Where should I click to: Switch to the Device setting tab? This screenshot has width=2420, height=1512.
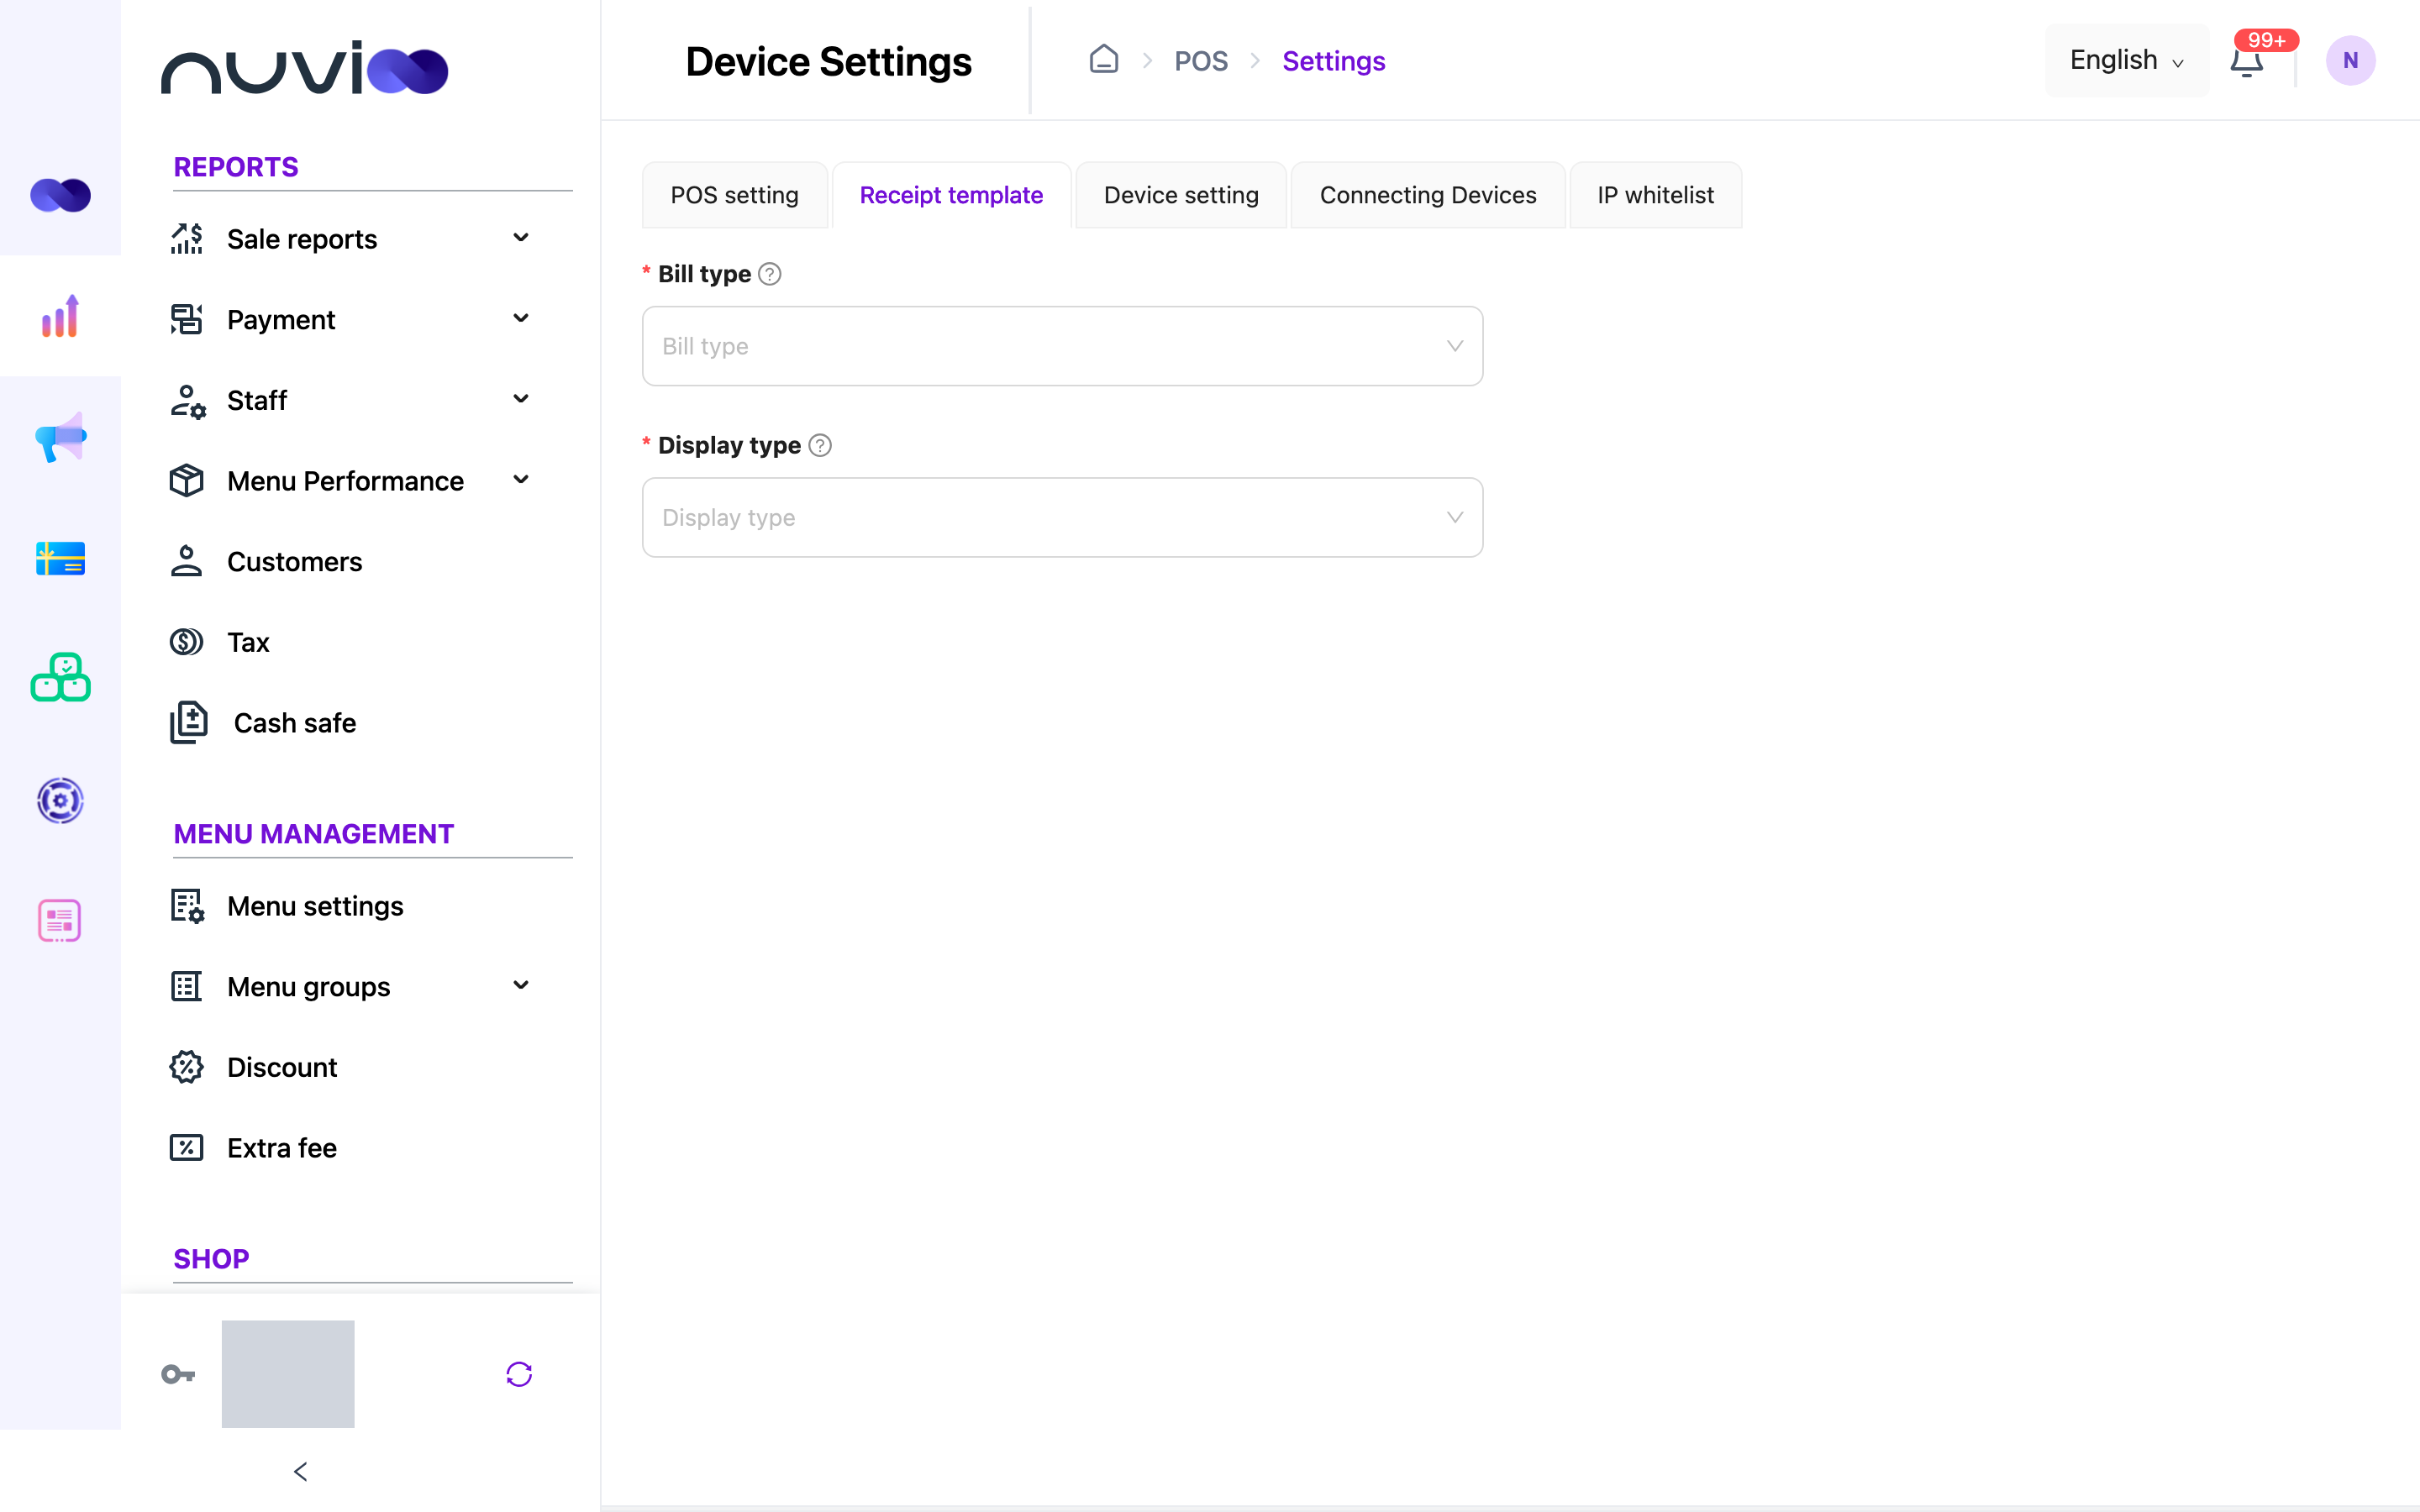[1181, 195]
